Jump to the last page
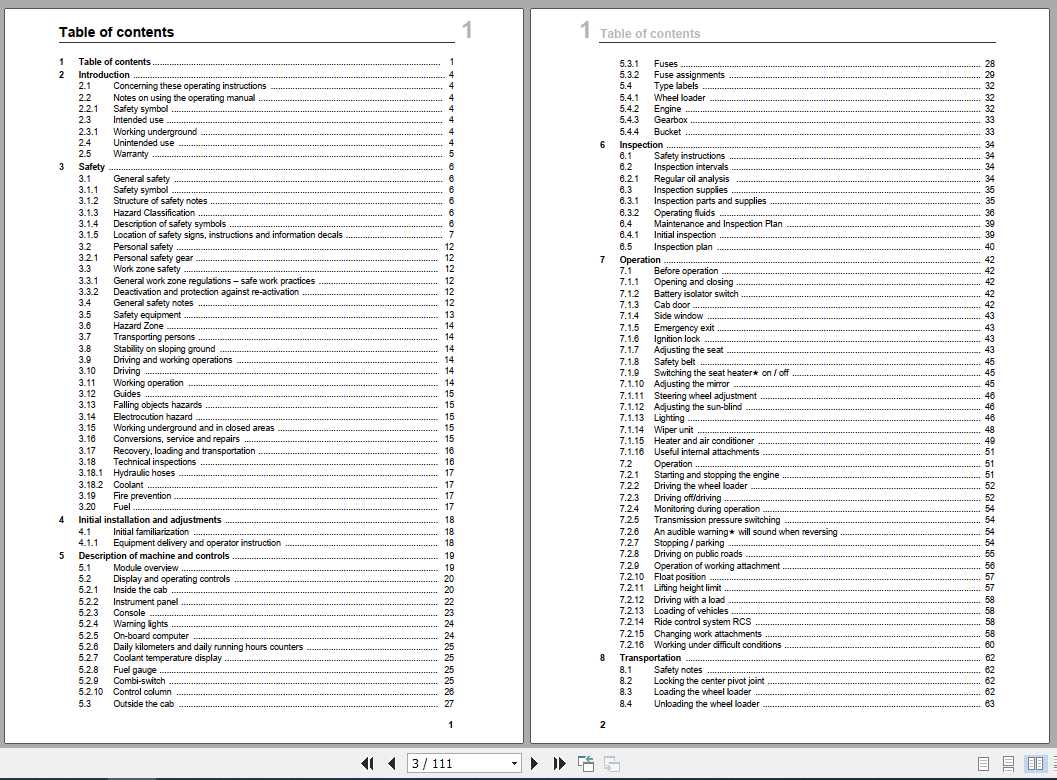Image resolution: width=1057 pixels, height=780 pixels. click(560, 763)
